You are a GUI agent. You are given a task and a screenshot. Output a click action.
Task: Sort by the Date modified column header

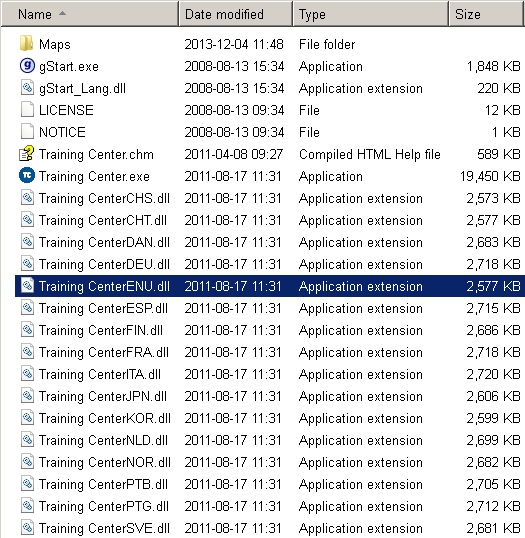click(x=236, y=14)
